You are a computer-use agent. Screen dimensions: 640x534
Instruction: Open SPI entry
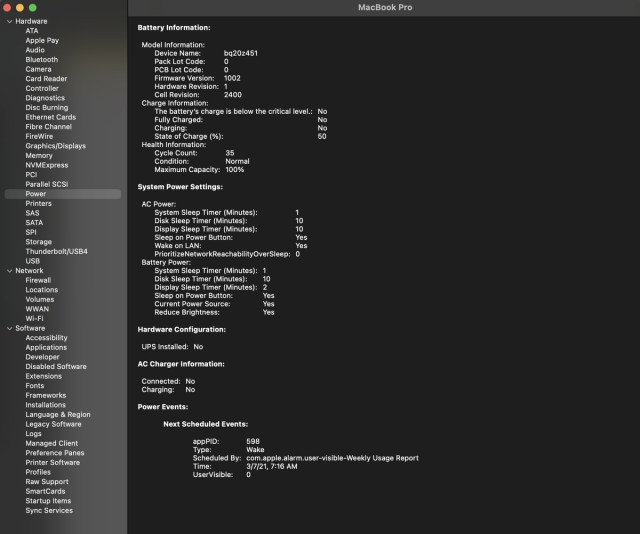click(31, 232)
